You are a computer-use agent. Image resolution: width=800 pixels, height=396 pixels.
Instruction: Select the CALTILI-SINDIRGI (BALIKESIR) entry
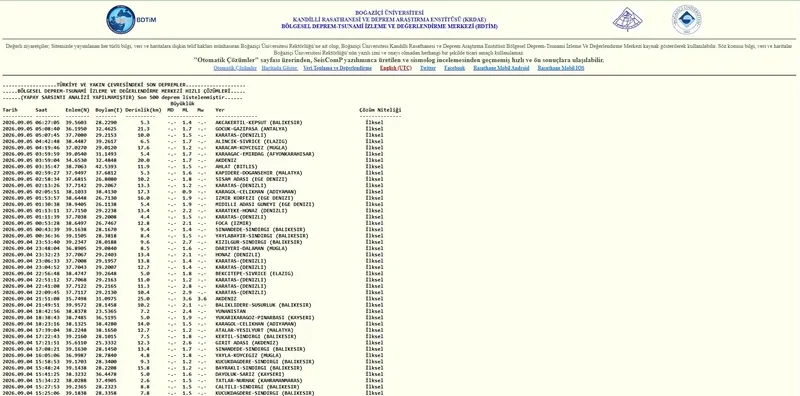coord(257,387)
